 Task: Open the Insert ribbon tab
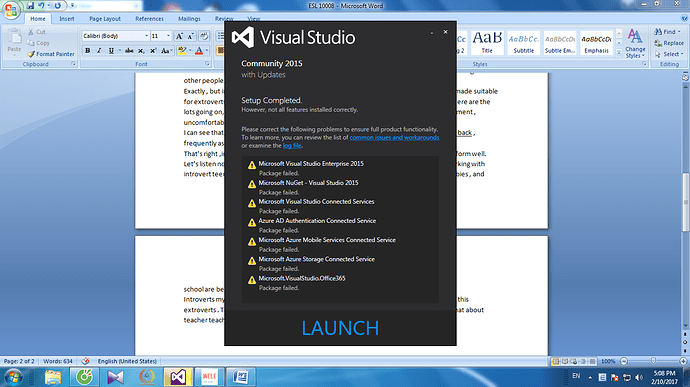(x=66, y=18)
